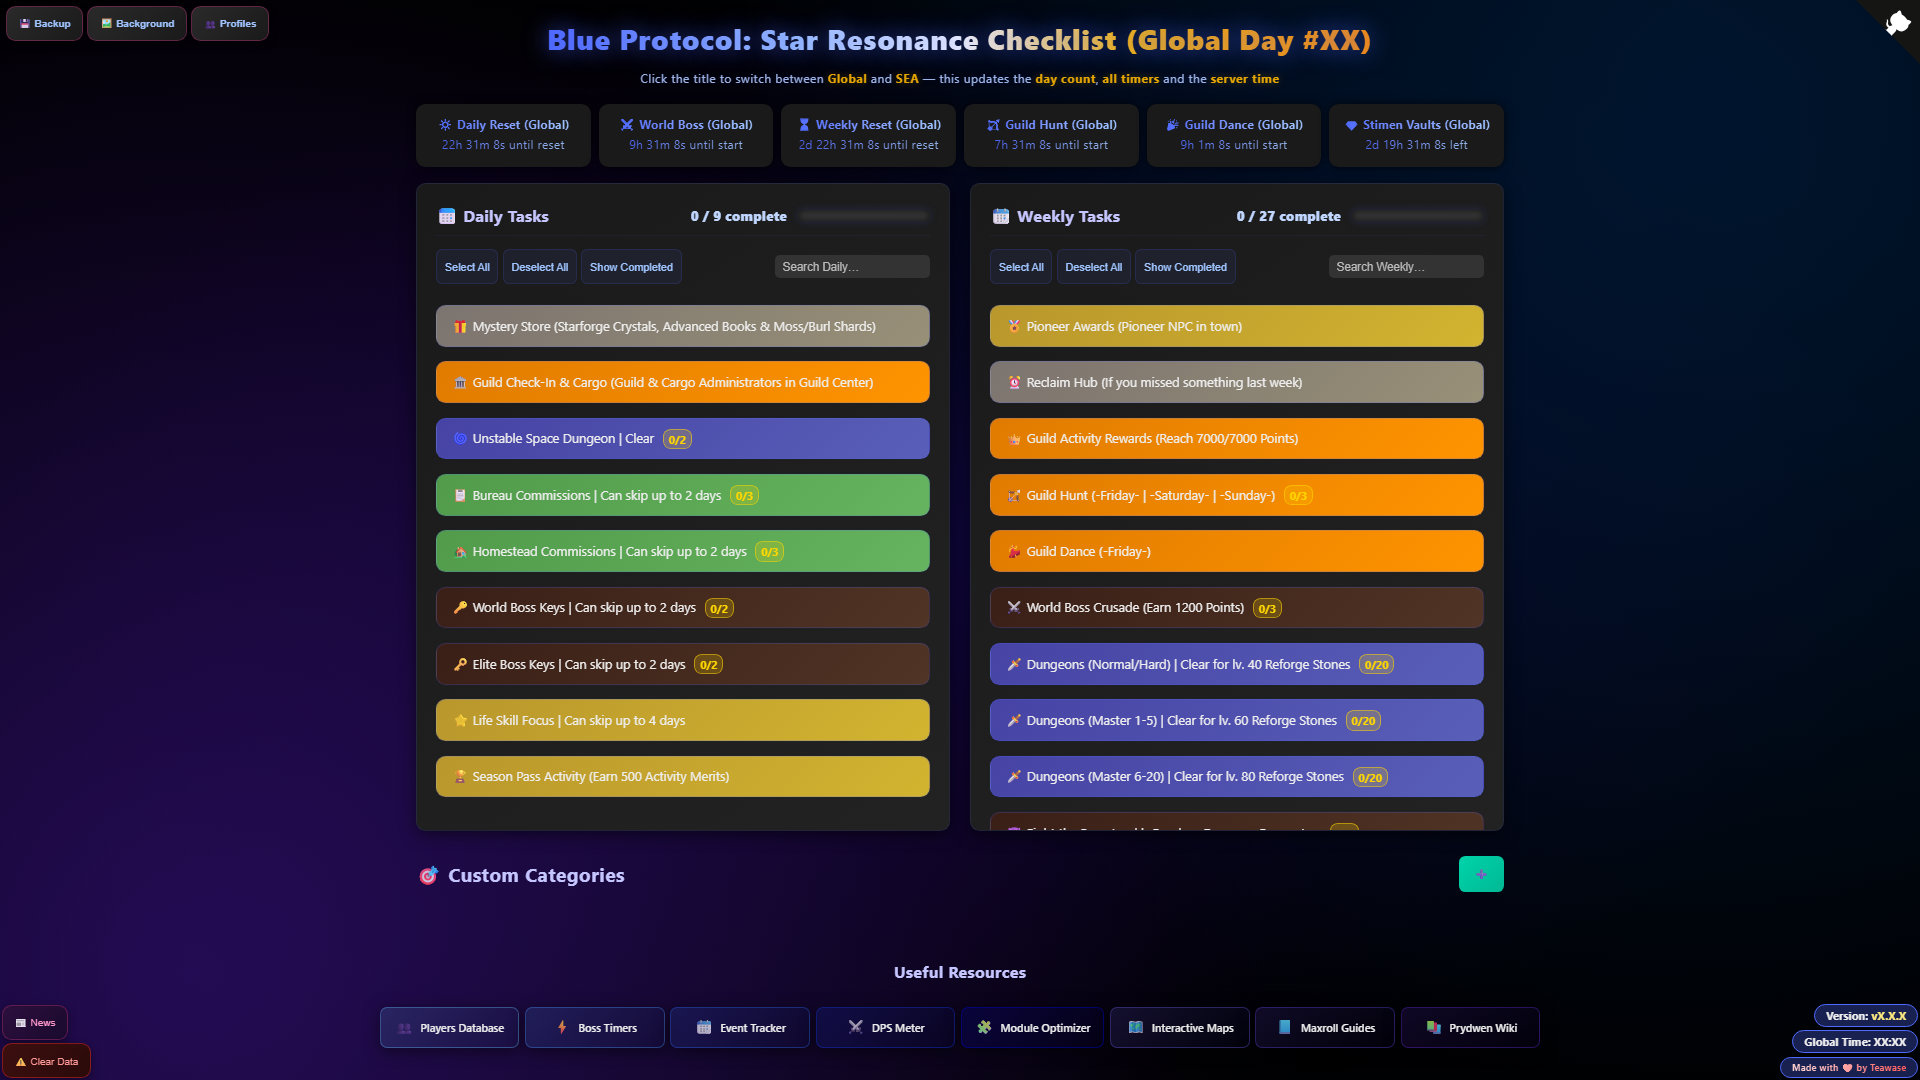This screenshot has width=1920, height=1080.
Task: Focus the Search Weekly input field
Action: click(1405, 267)
